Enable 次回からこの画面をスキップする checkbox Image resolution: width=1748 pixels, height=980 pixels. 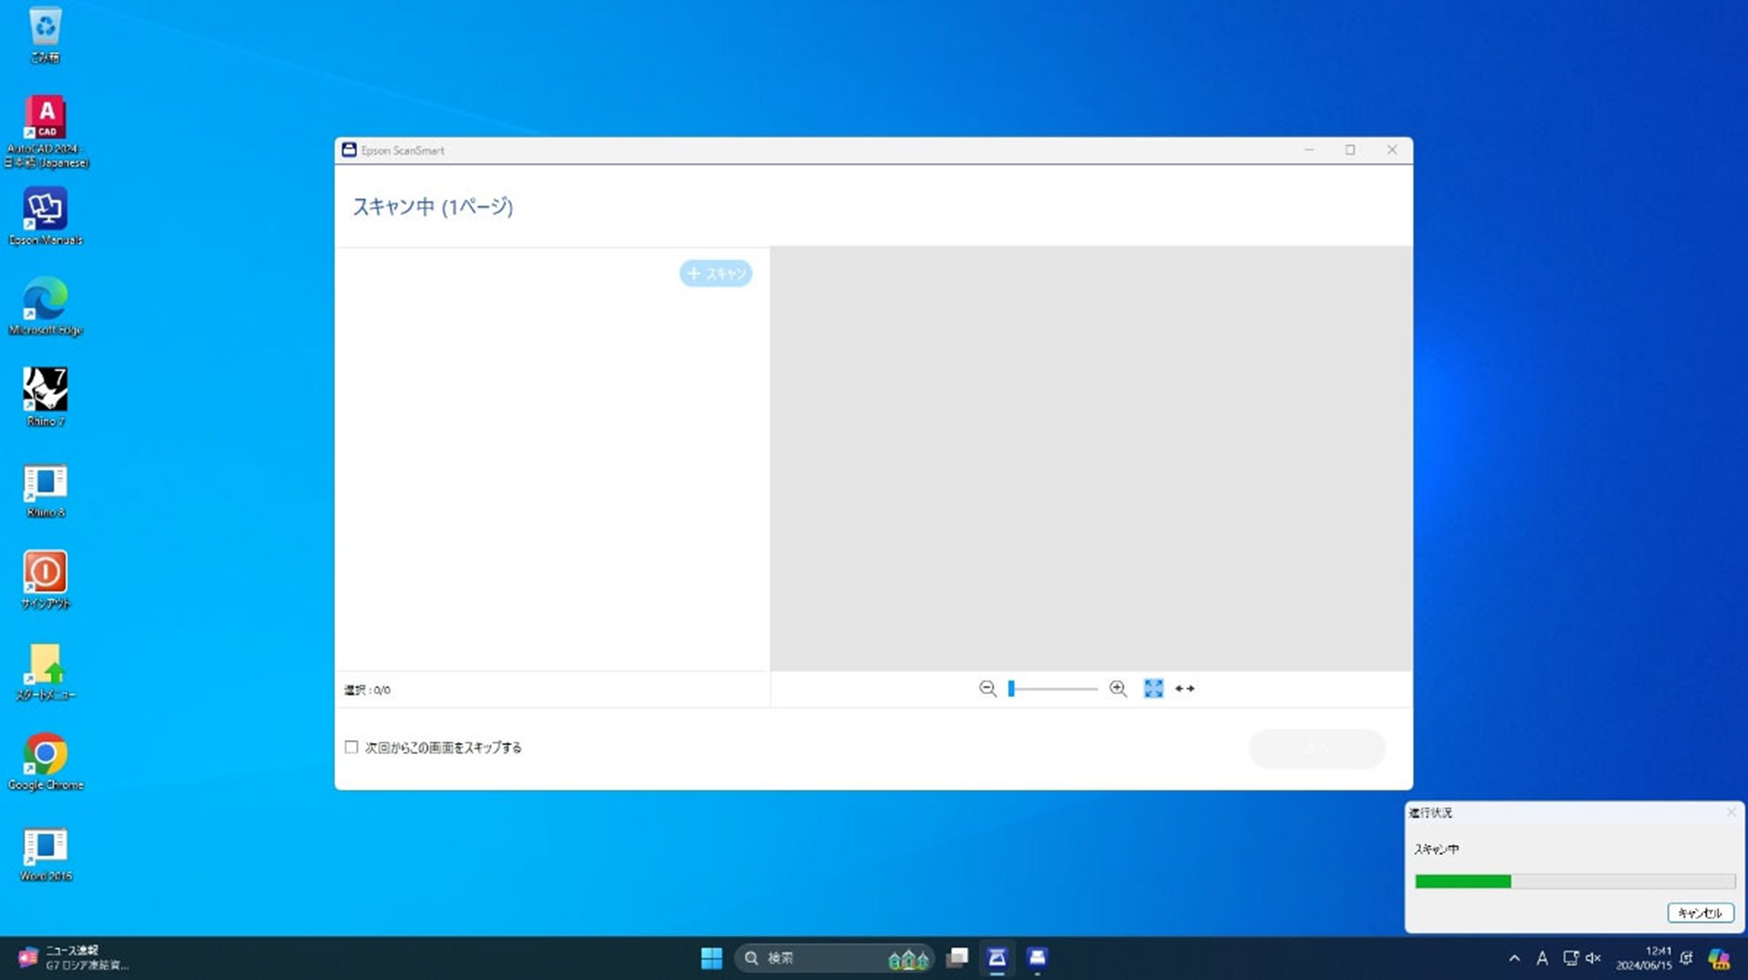coord(351,747)
